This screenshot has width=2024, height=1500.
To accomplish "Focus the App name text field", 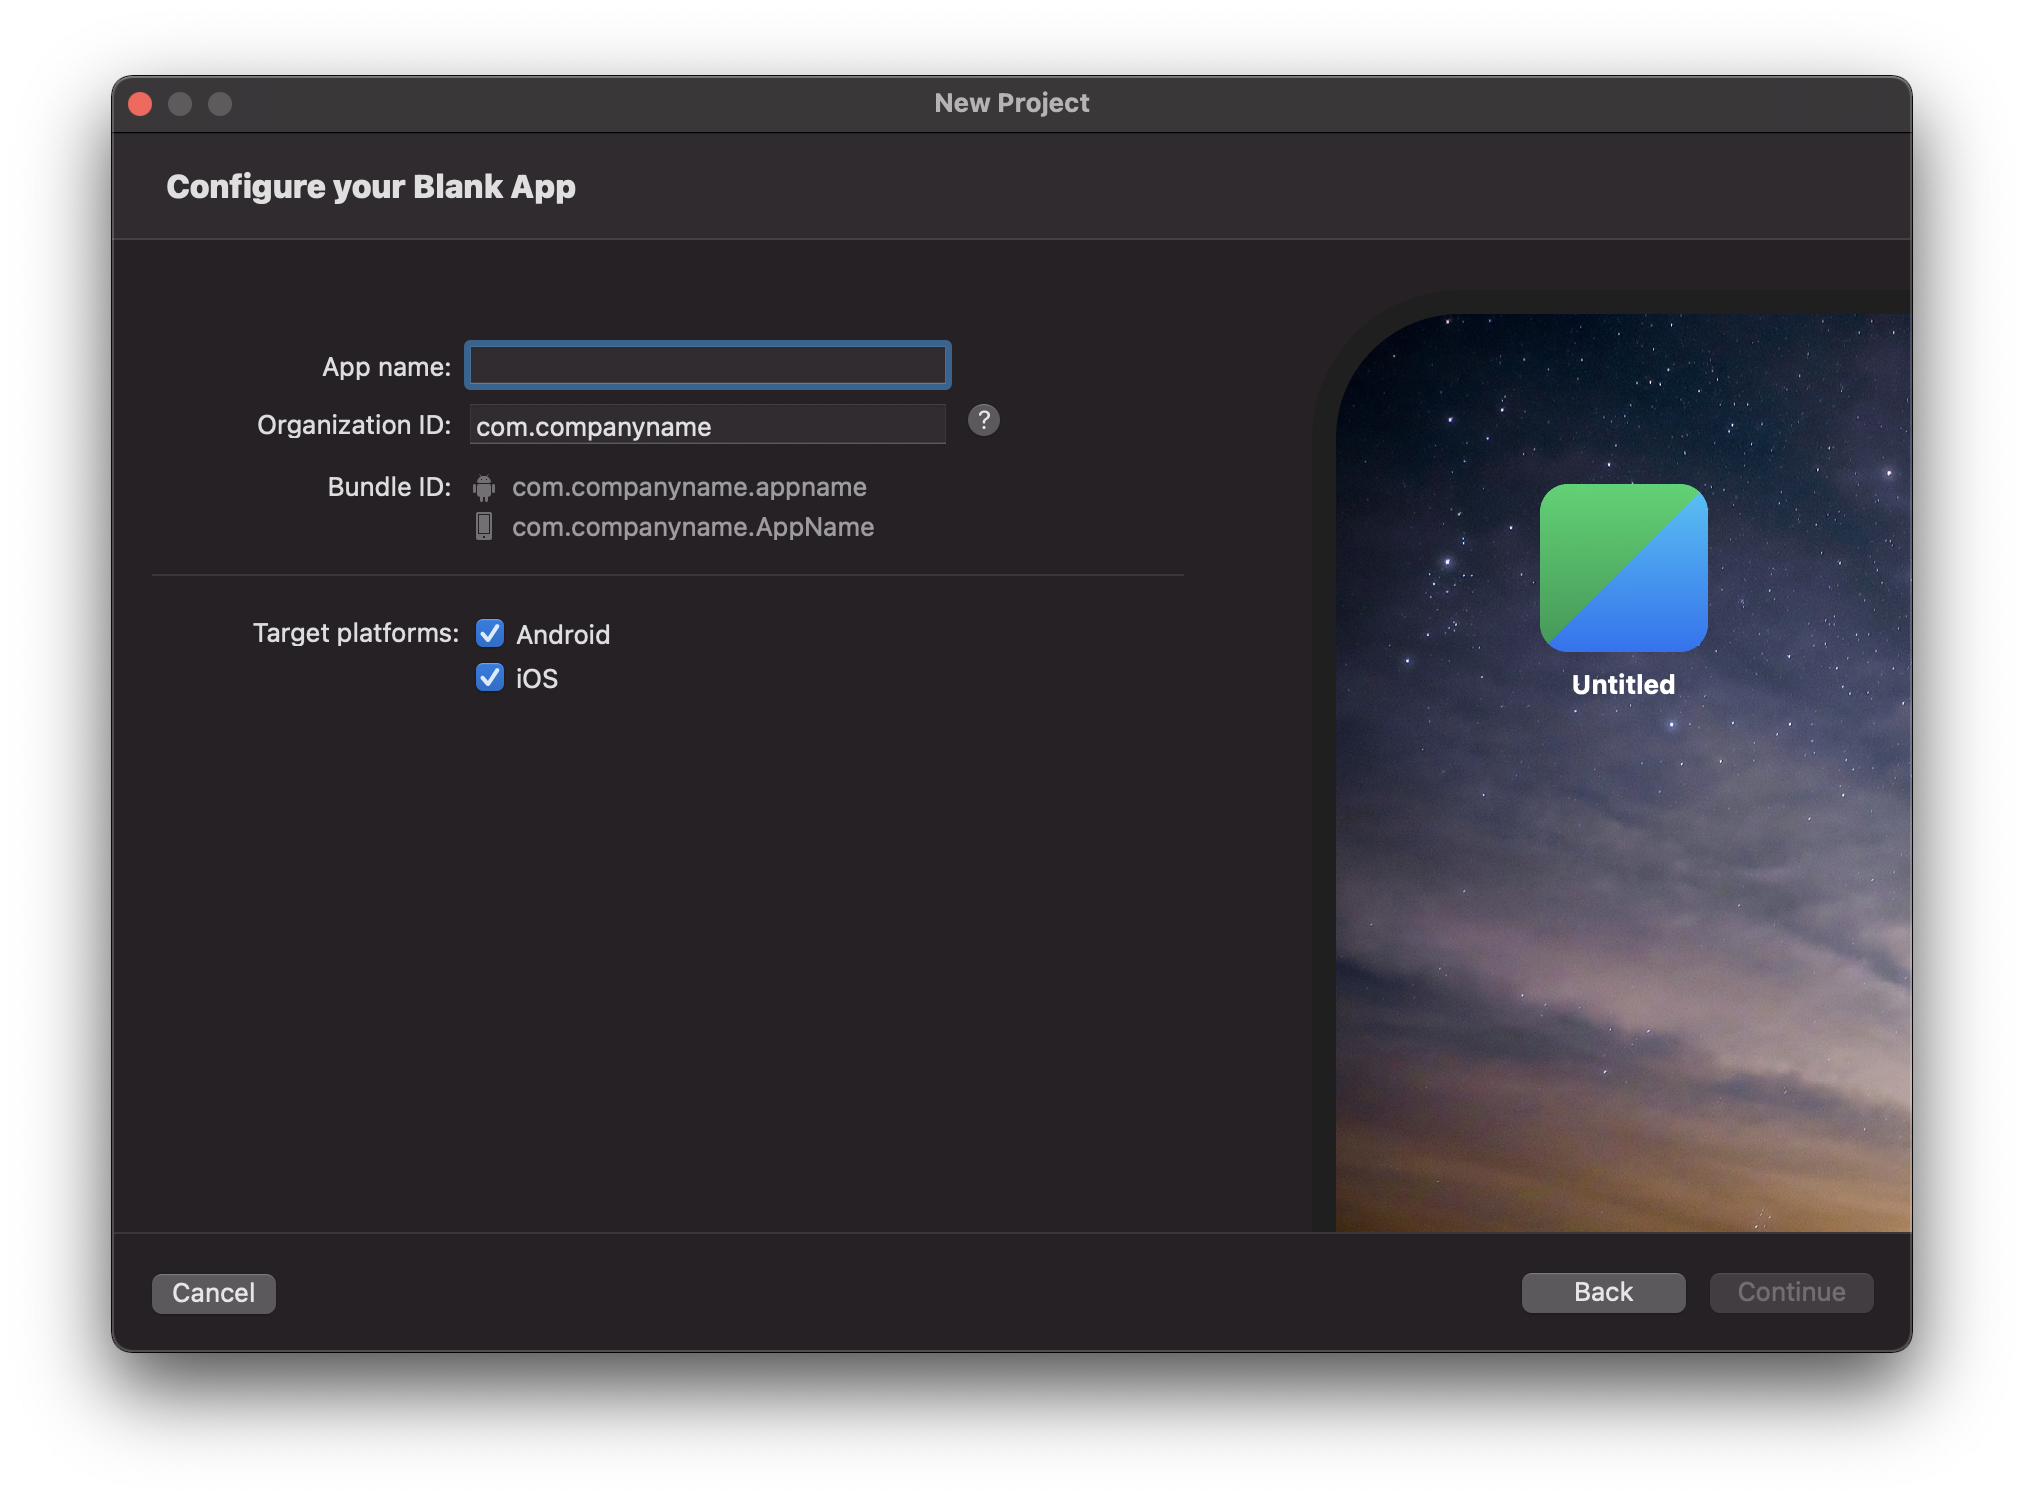I will pyautogui.click(x=707, y=366).
